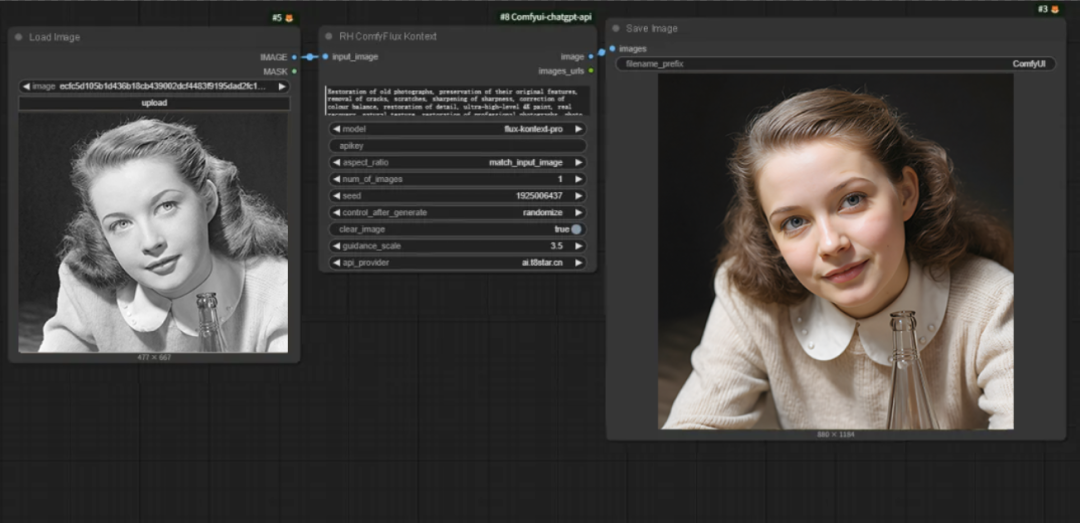The image size is (1080, 523).
Task: Click the images input port on Save Image
Action: coord(612,48)
